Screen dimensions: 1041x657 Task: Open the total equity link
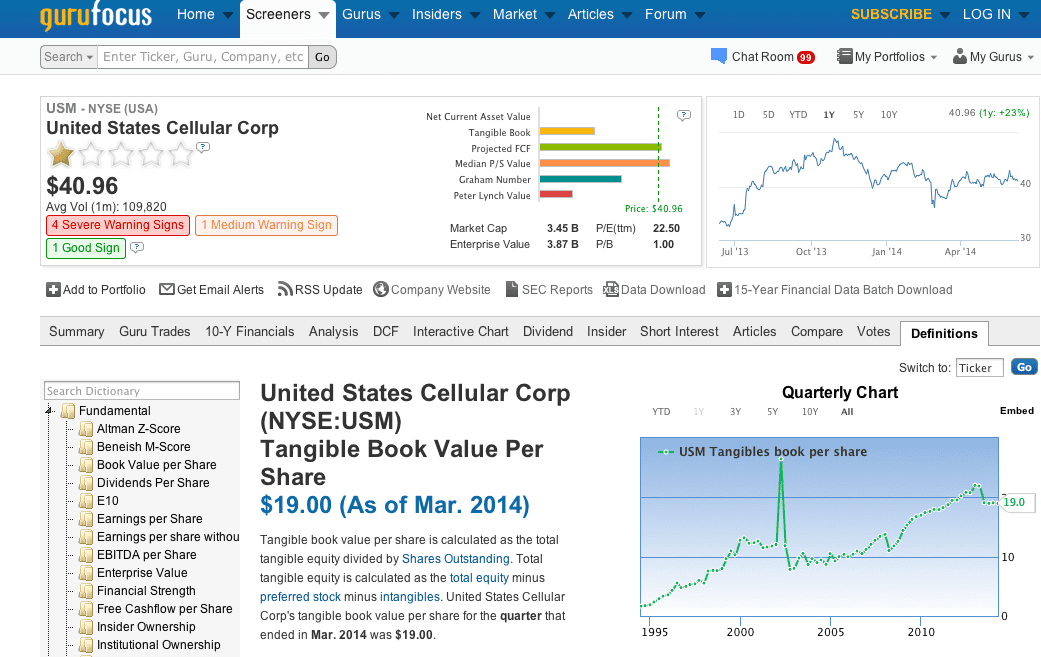click(479, 578)
